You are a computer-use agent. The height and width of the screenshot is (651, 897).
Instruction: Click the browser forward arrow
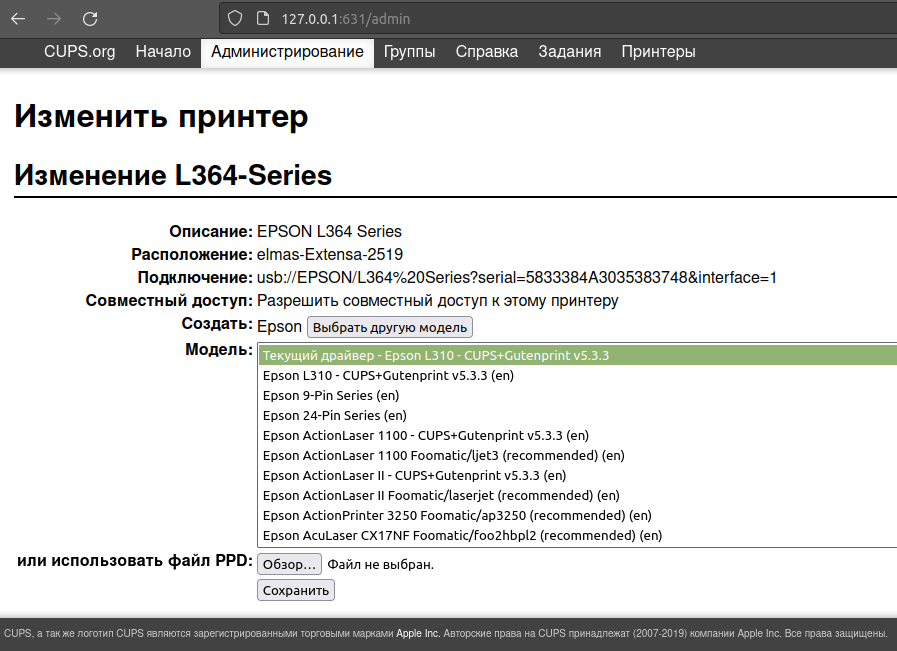tap(54, 19)
